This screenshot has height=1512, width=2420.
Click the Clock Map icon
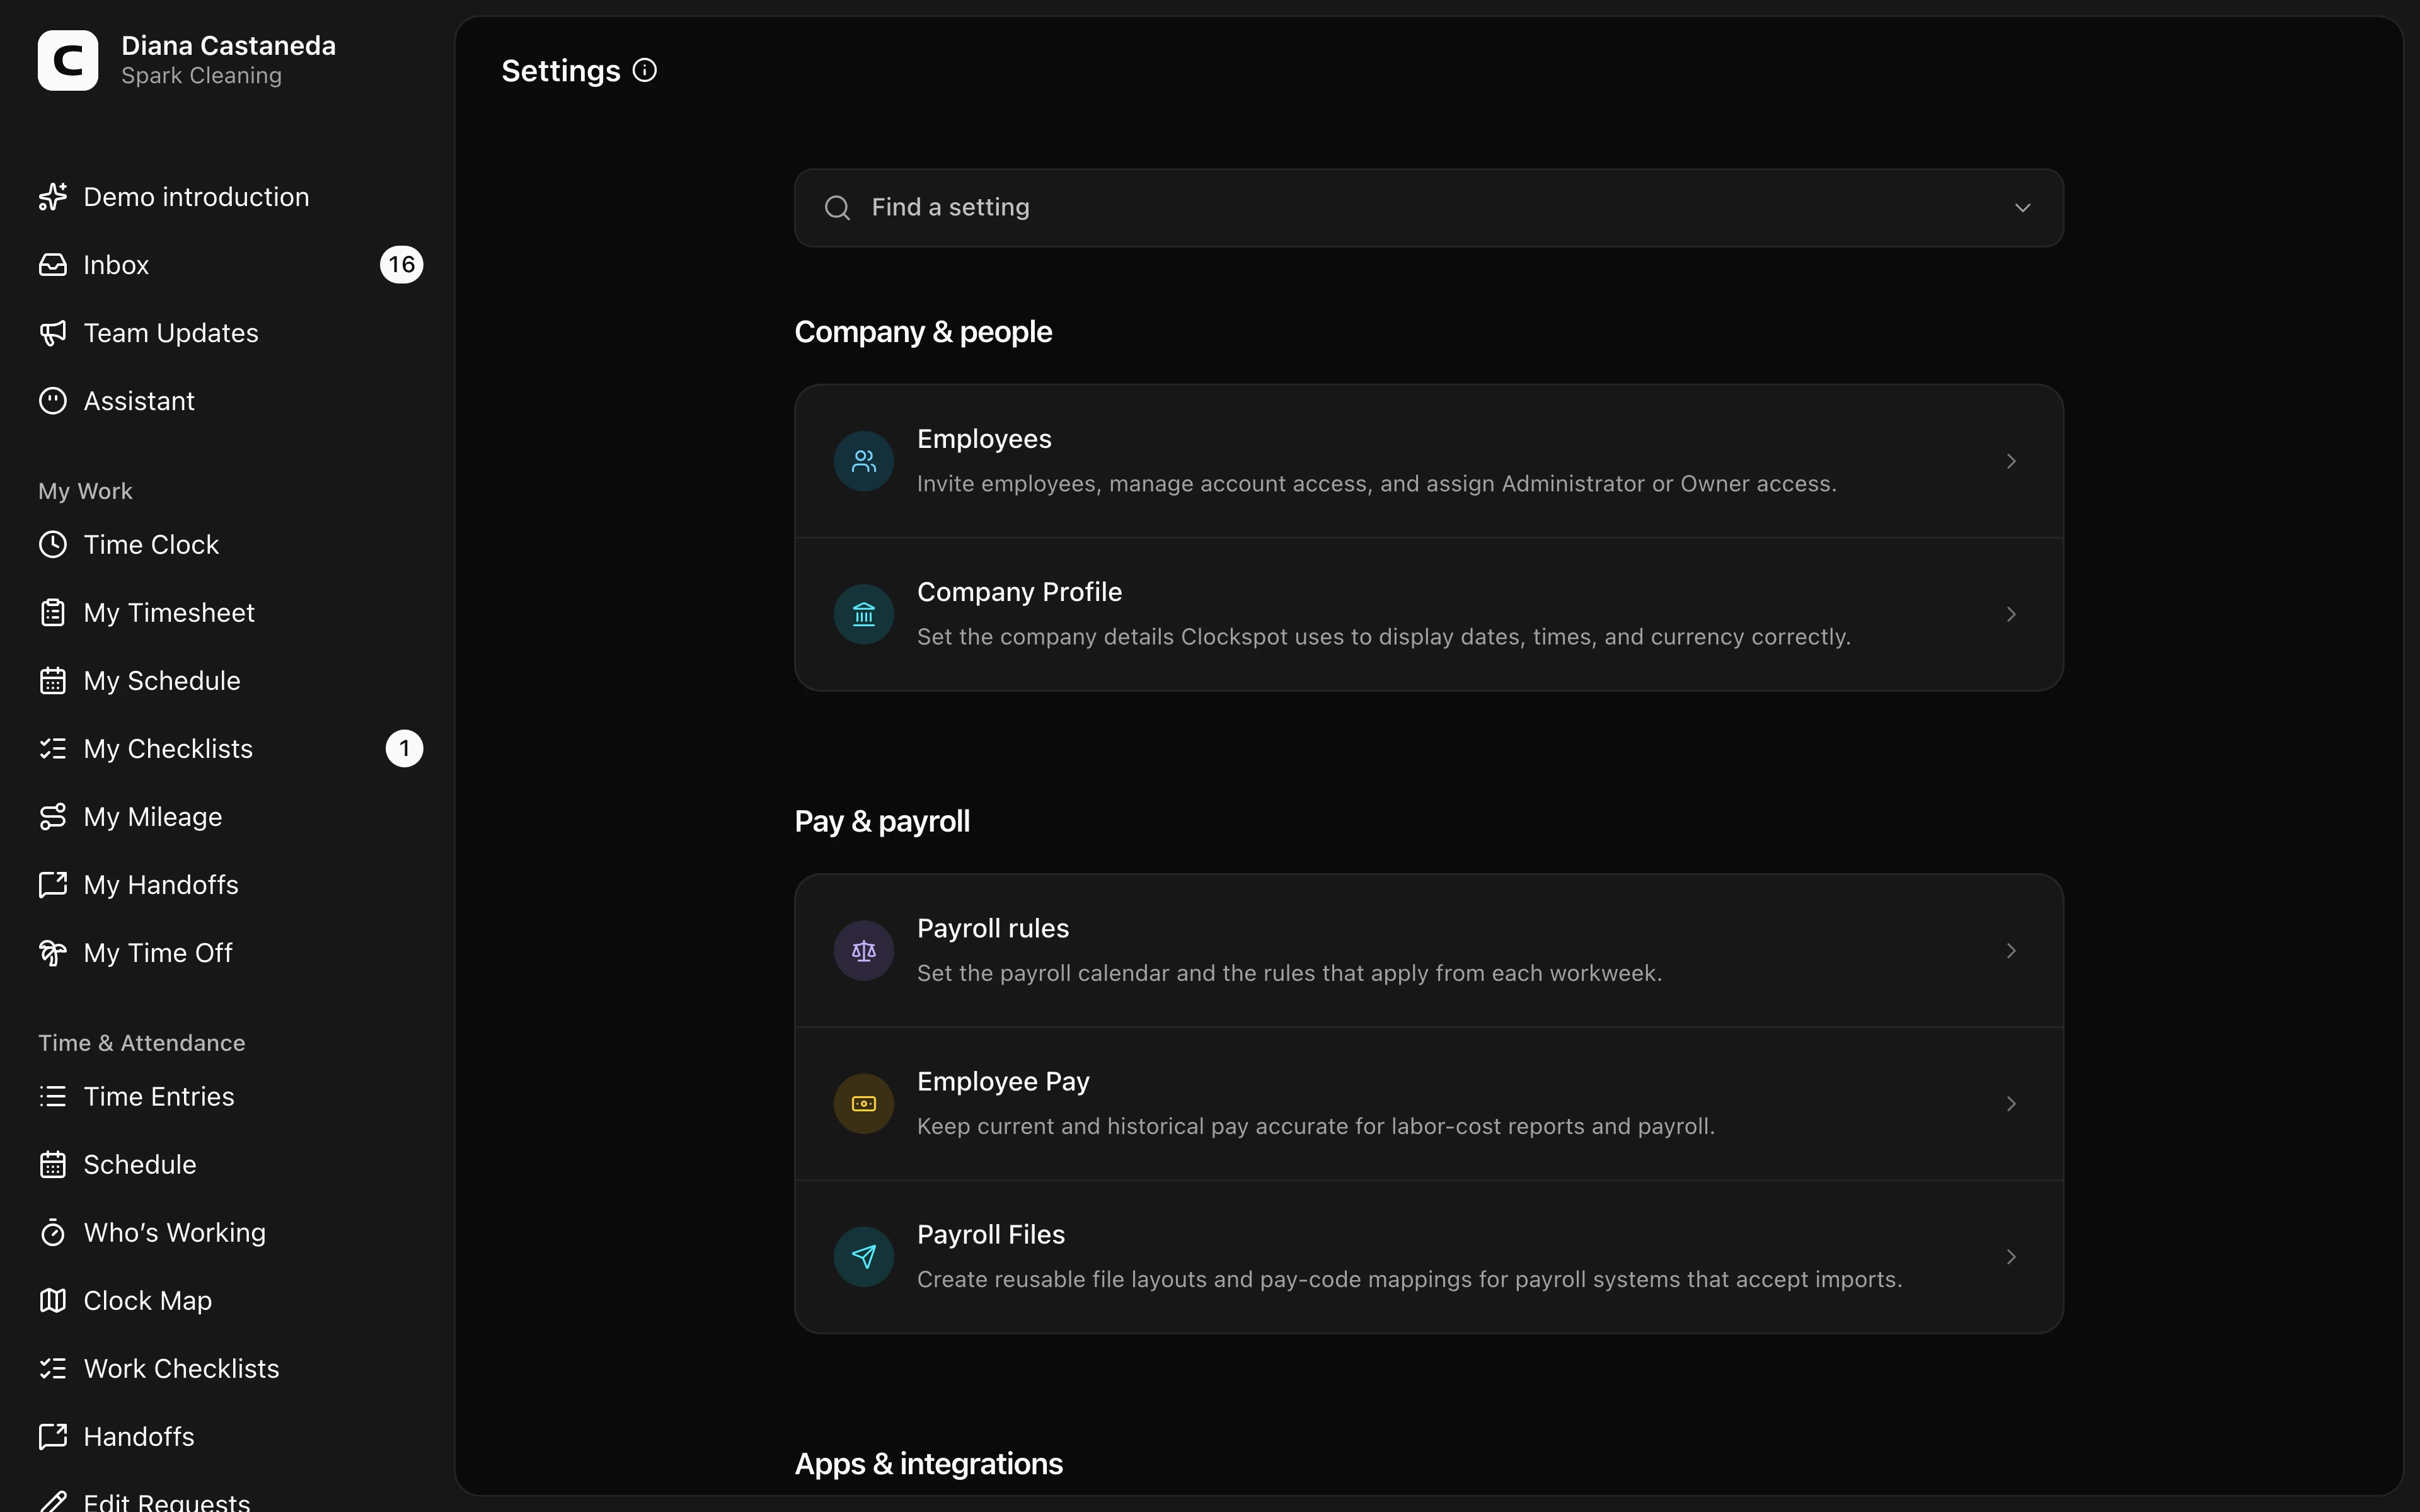click(x=53, y=1301)
